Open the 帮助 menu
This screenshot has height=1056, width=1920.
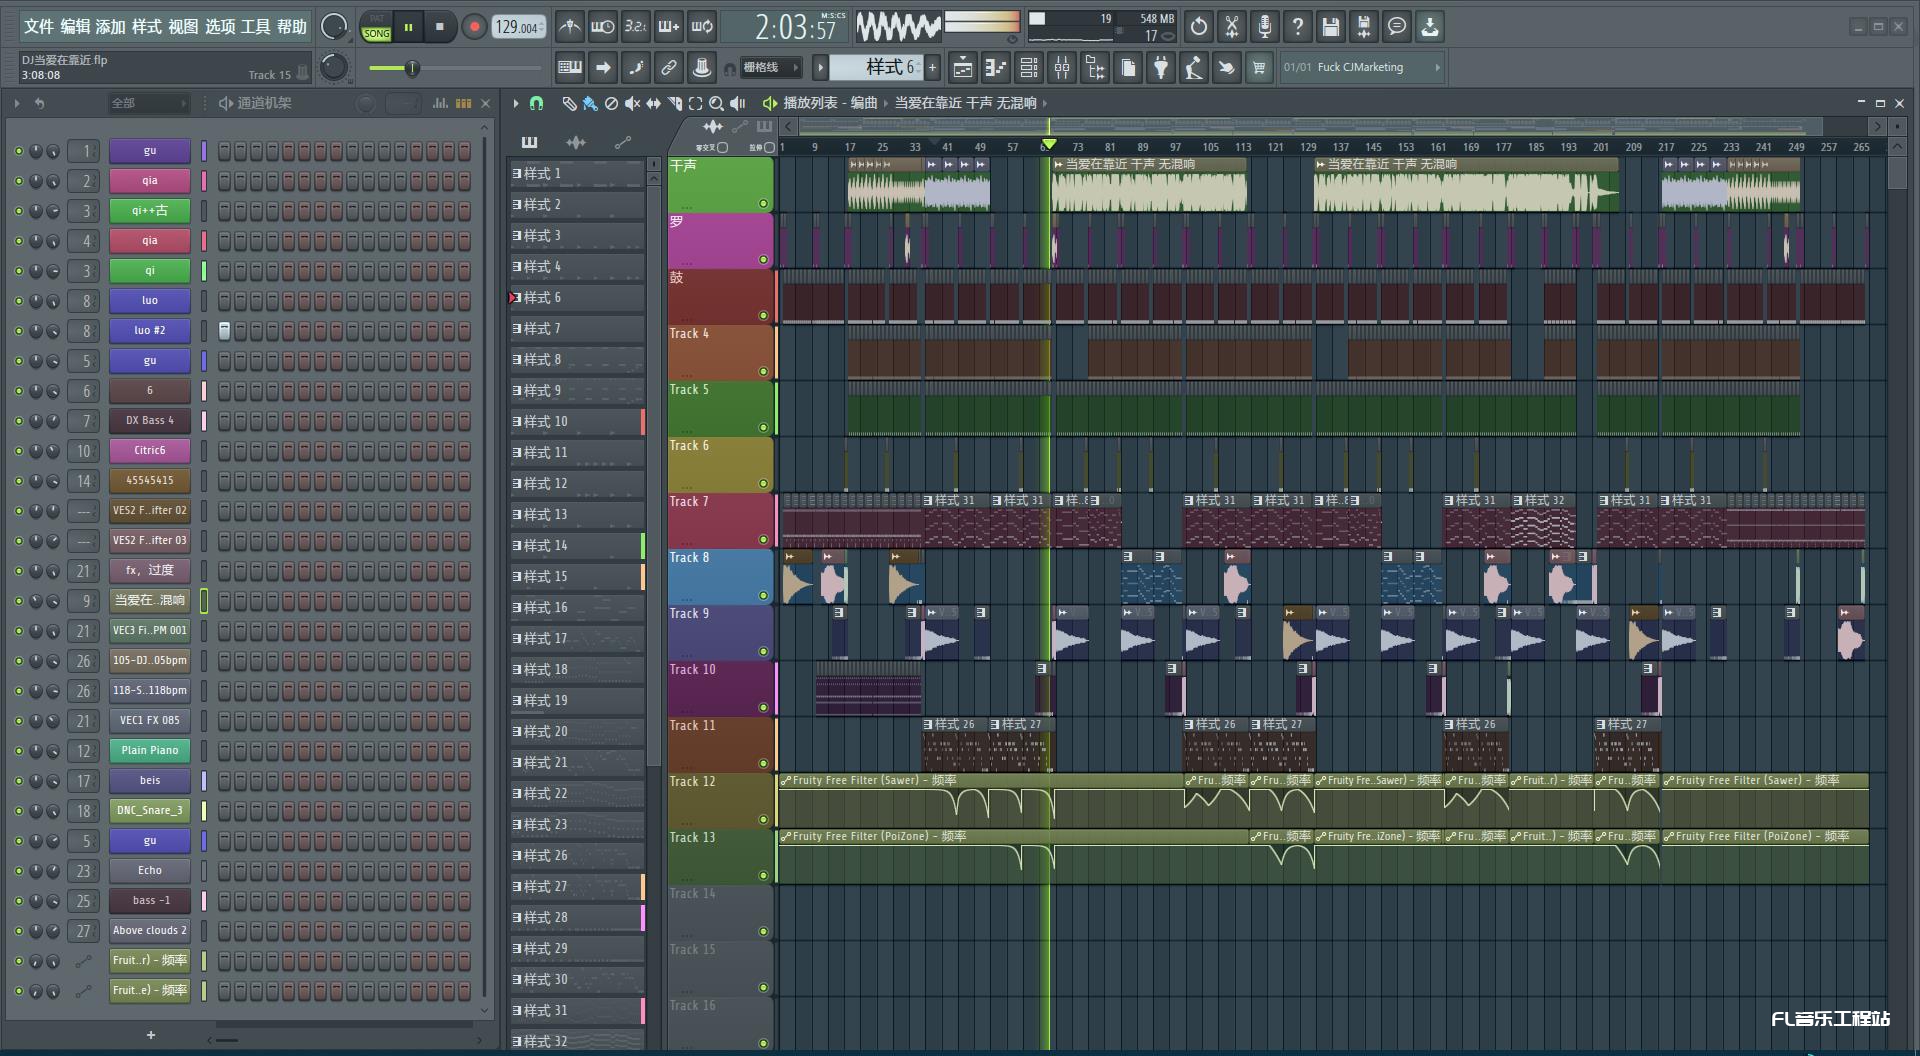tap(291, 27)
